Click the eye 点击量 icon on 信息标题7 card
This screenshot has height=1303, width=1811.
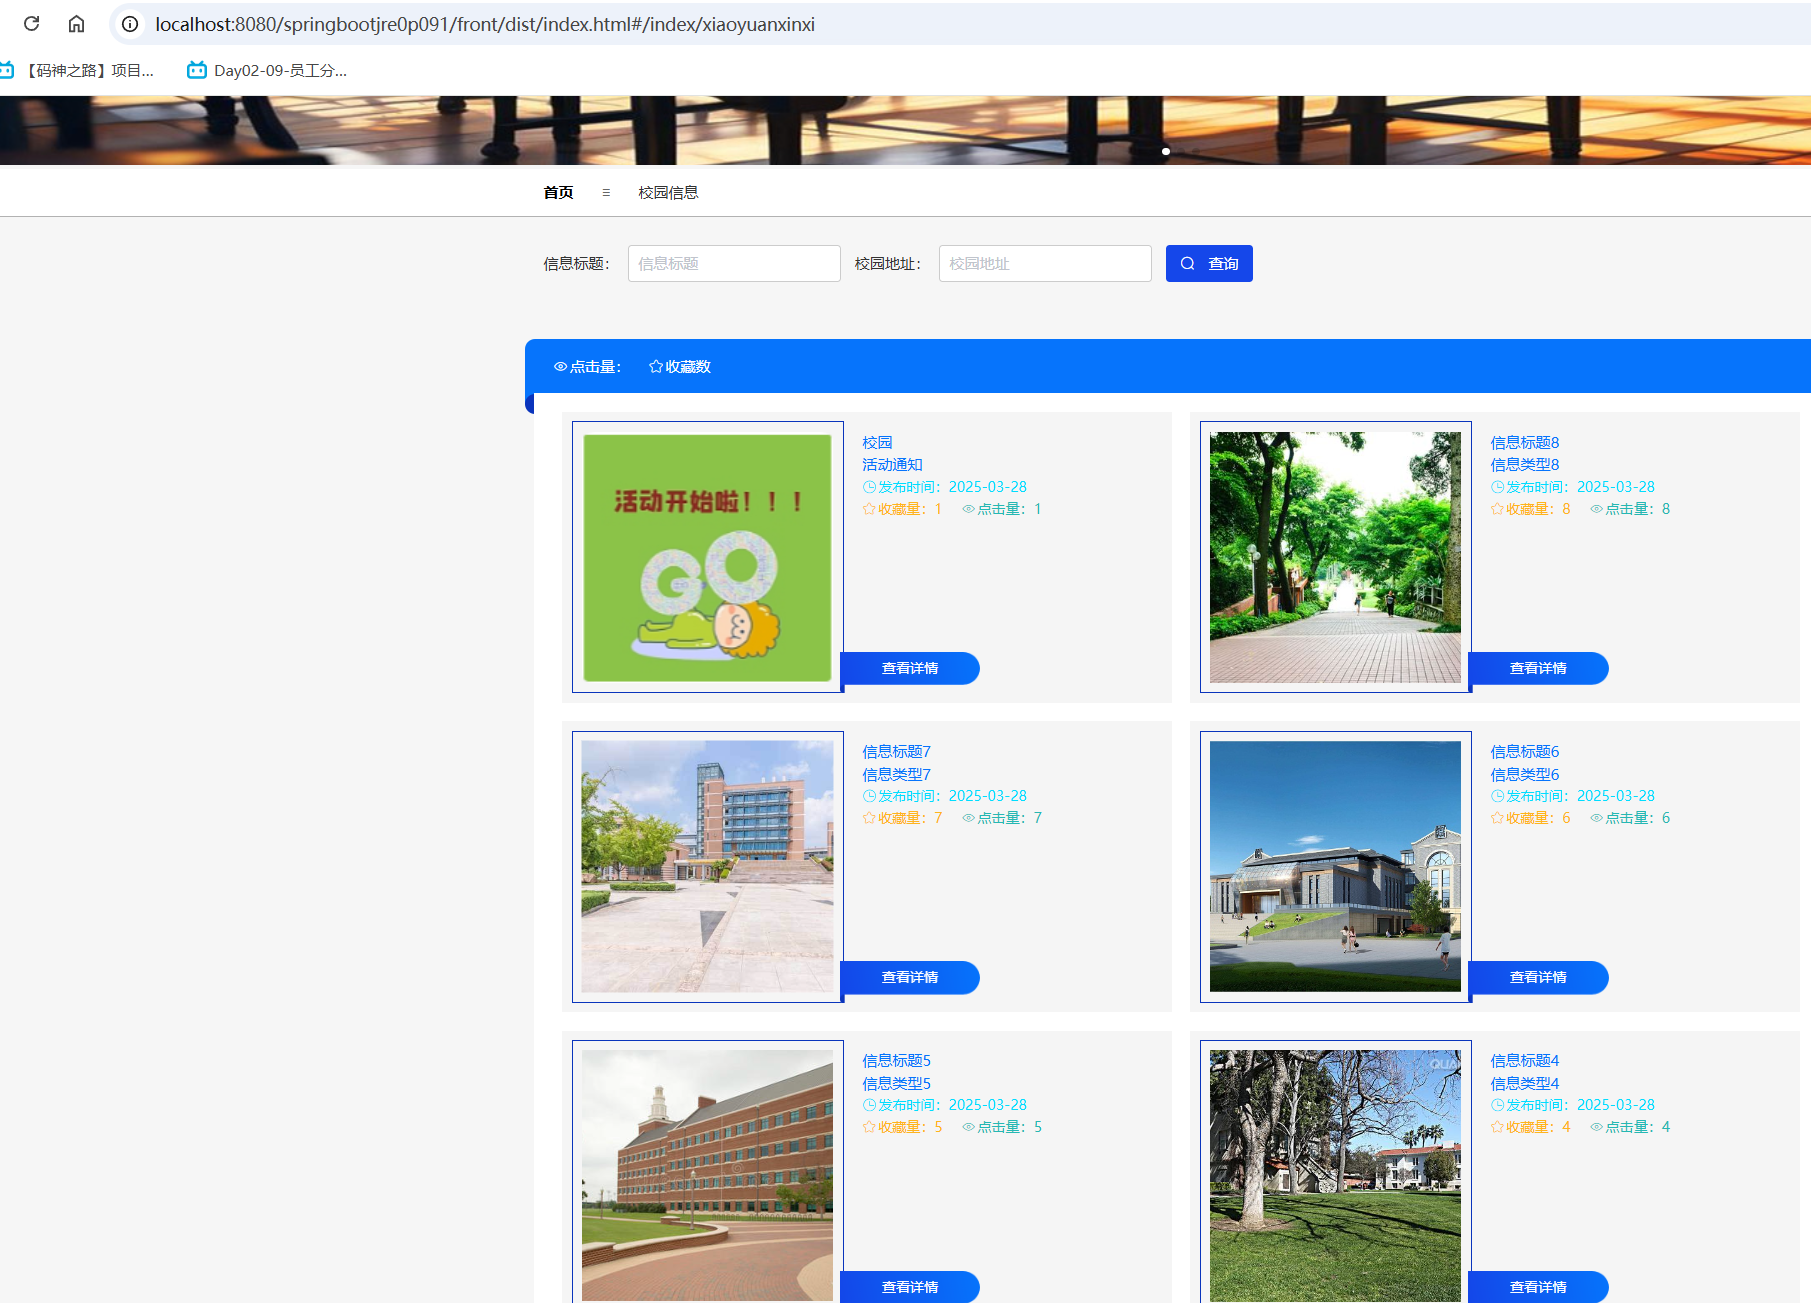coord(968,818)
